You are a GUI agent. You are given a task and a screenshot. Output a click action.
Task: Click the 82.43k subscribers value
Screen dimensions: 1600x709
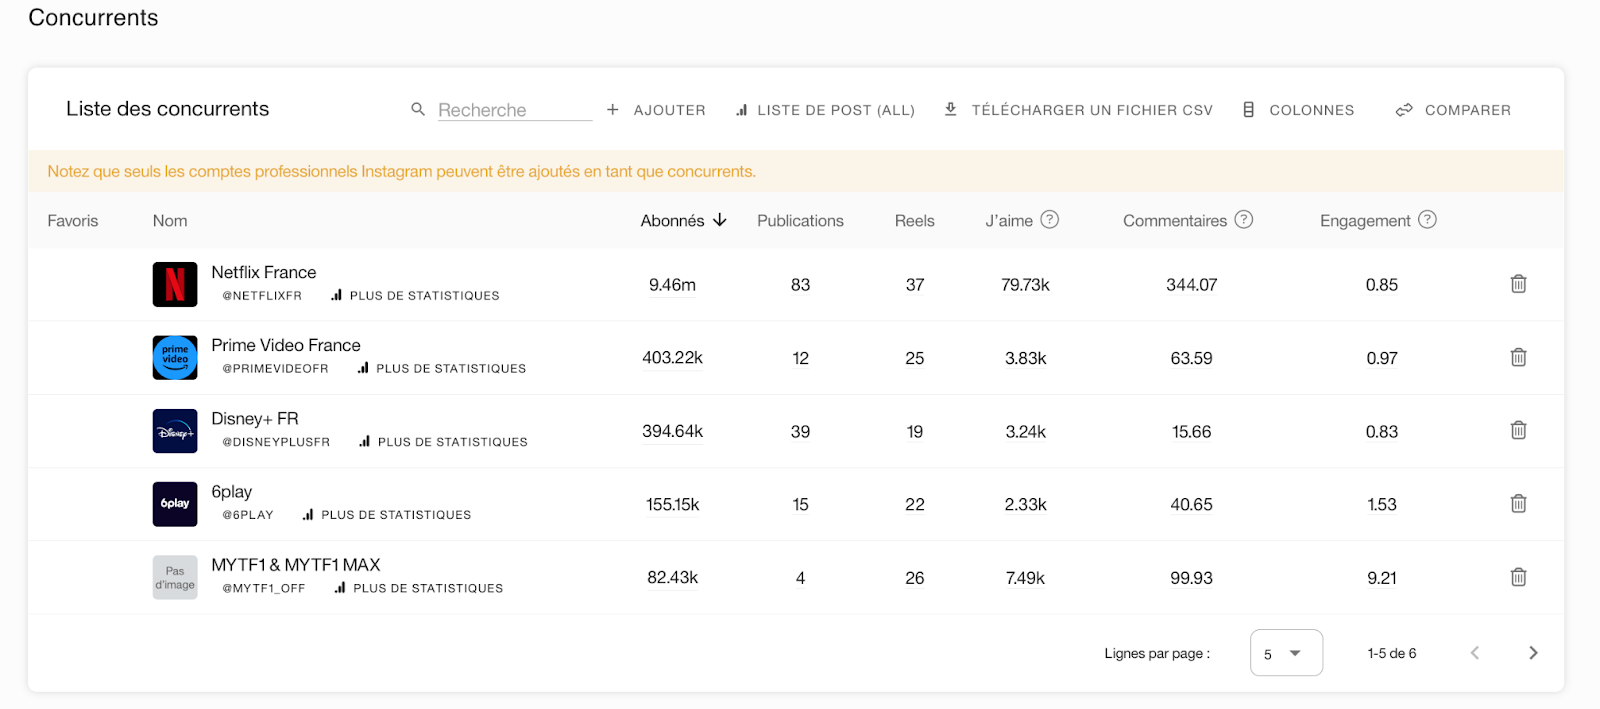tap(672, 578)
